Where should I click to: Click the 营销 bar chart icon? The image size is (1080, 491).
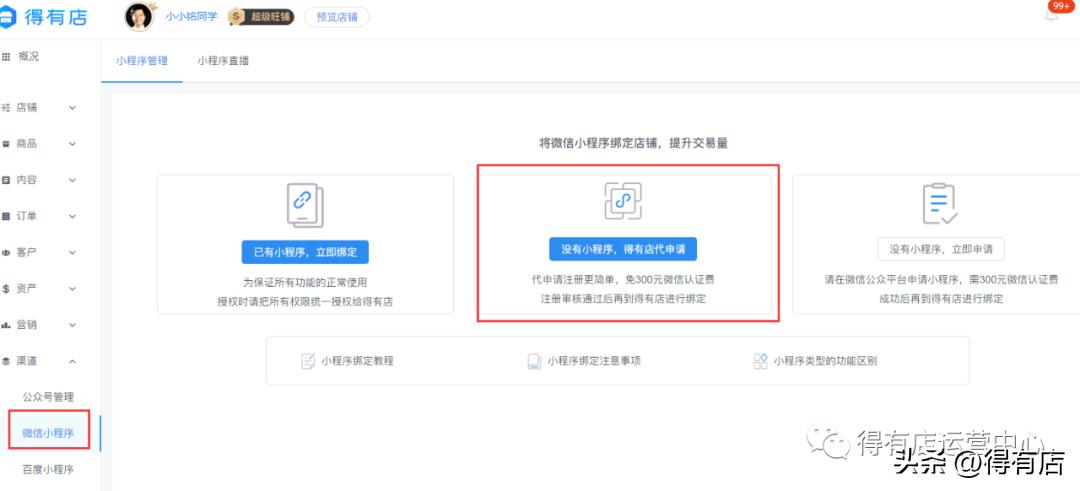click(6, 325)
